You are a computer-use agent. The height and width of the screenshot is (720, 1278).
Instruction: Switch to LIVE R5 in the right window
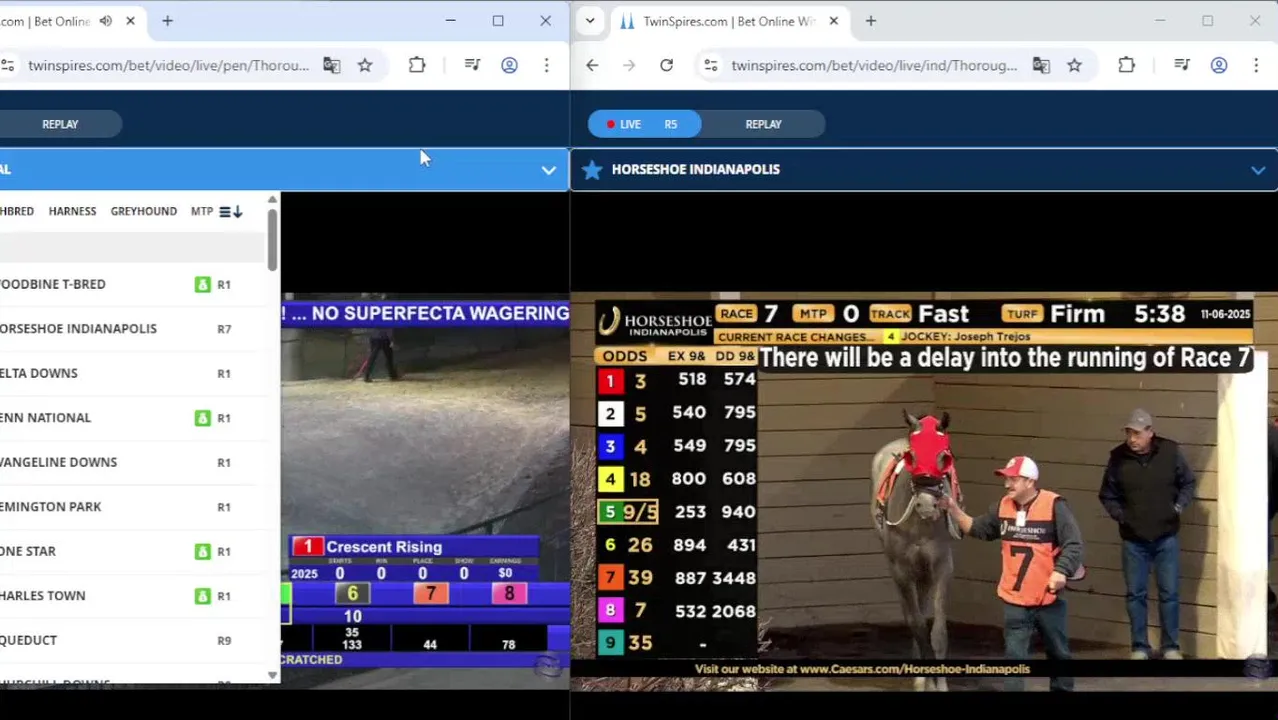point(644,124)
